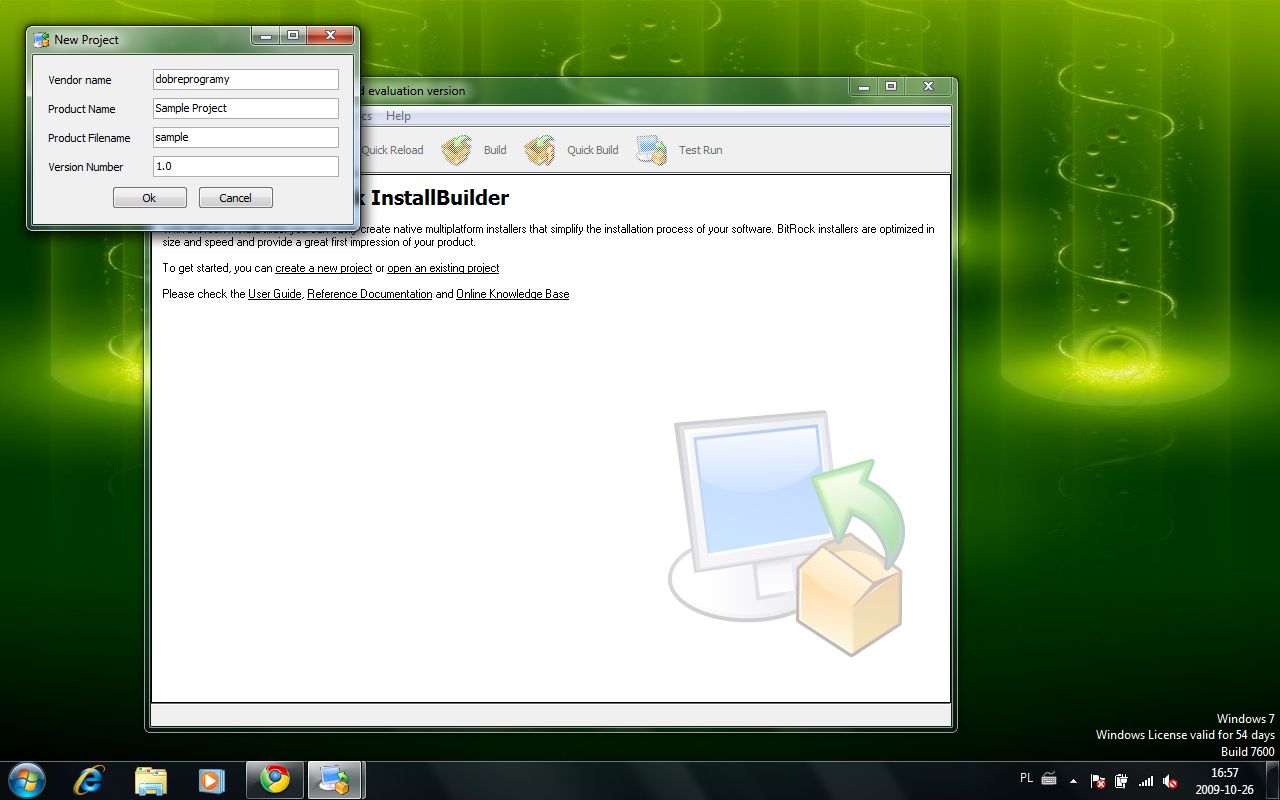Open the User Guide link
Viewport: 1280px width, 800px height.
tap(274, 294)
